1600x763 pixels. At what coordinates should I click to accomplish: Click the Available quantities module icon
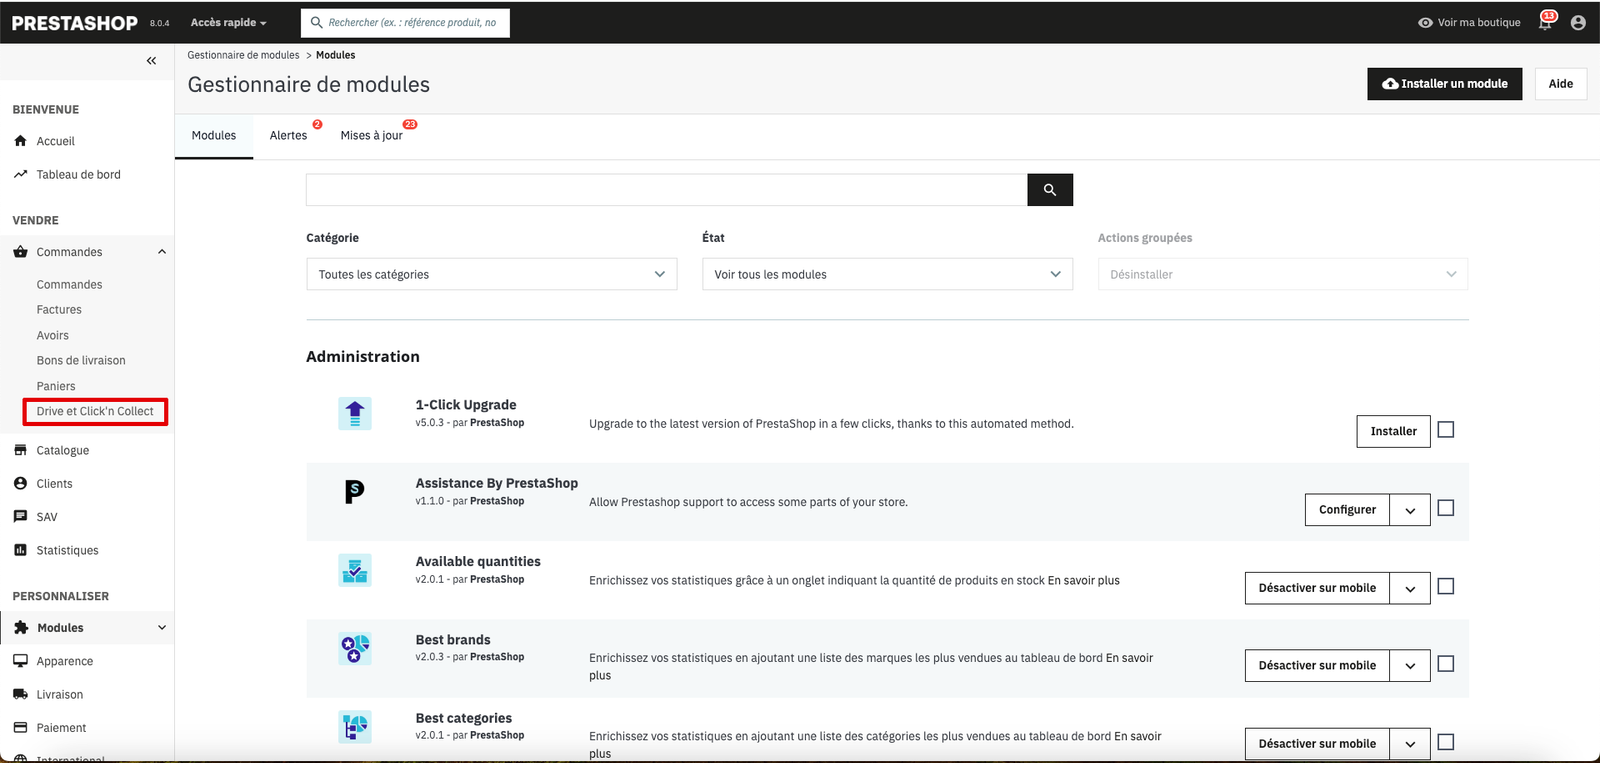355,570
